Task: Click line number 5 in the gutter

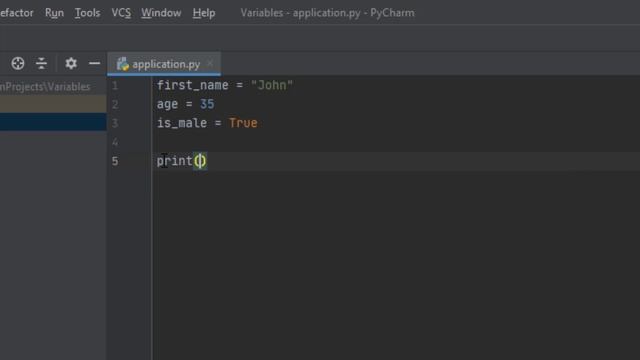Action: pyautogui.click(x=115, y=161)
